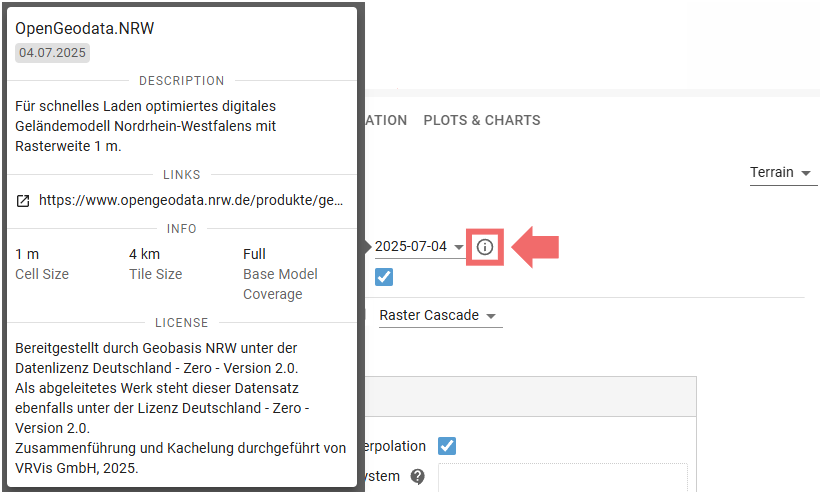Click the empty input field beside the help icon
This screenshot has width=820, height=494.
562,477
